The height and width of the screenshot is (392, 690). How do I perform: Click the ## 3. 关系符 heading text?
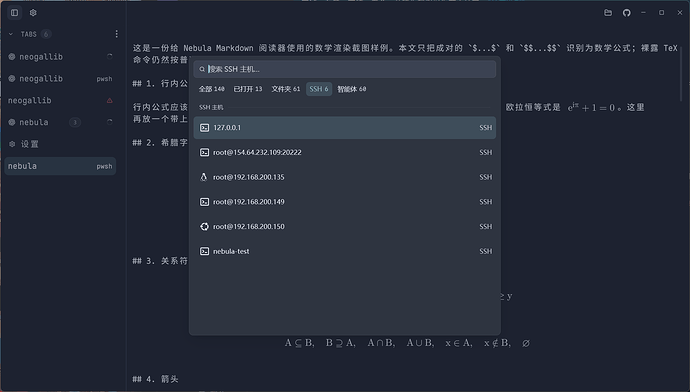(160, 261)
